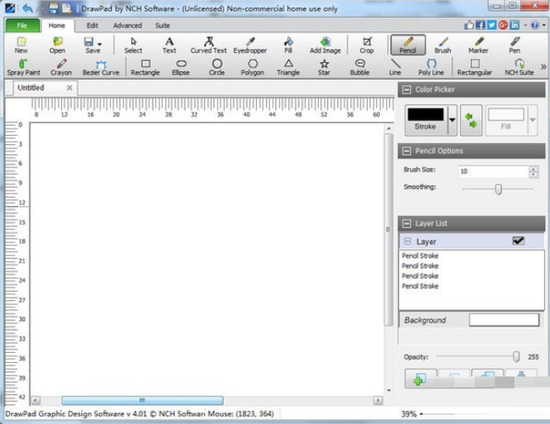Collapse the Layer tree item
This screenshot has height=424, width=550.
tap(407, 241)
